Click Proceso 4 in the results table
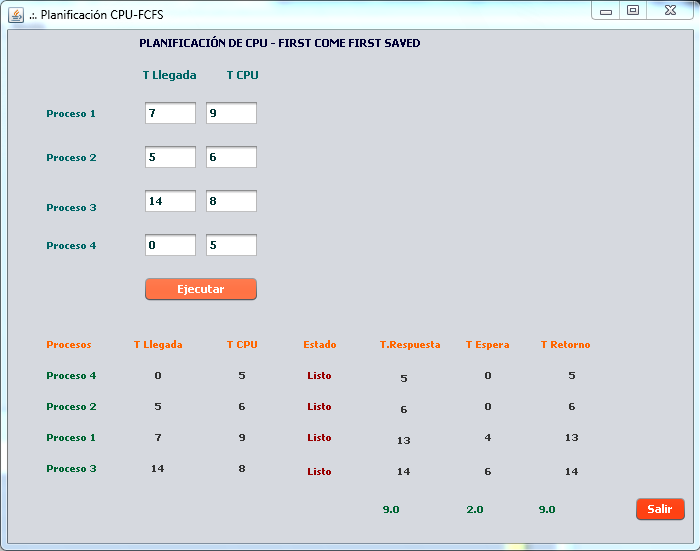Viewport: 700px width, 551px height. pos(71,376)
